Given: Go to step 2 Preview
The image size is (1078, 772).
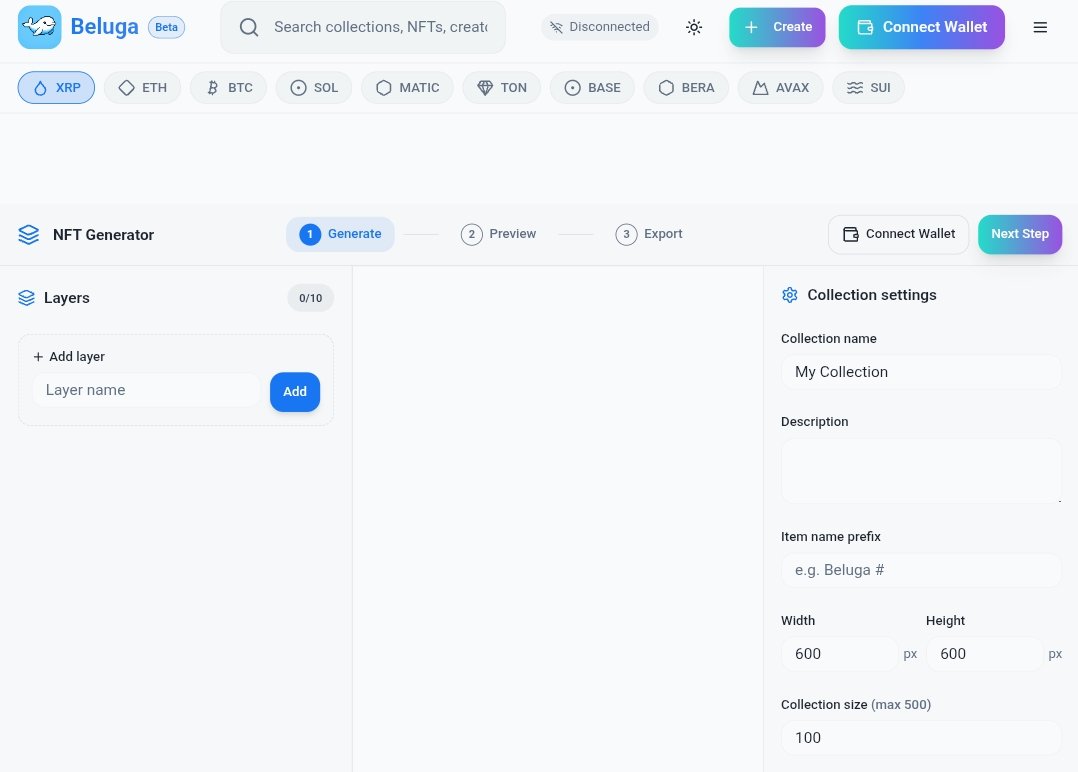Looking at the screenshot, I should click(498, 234).
